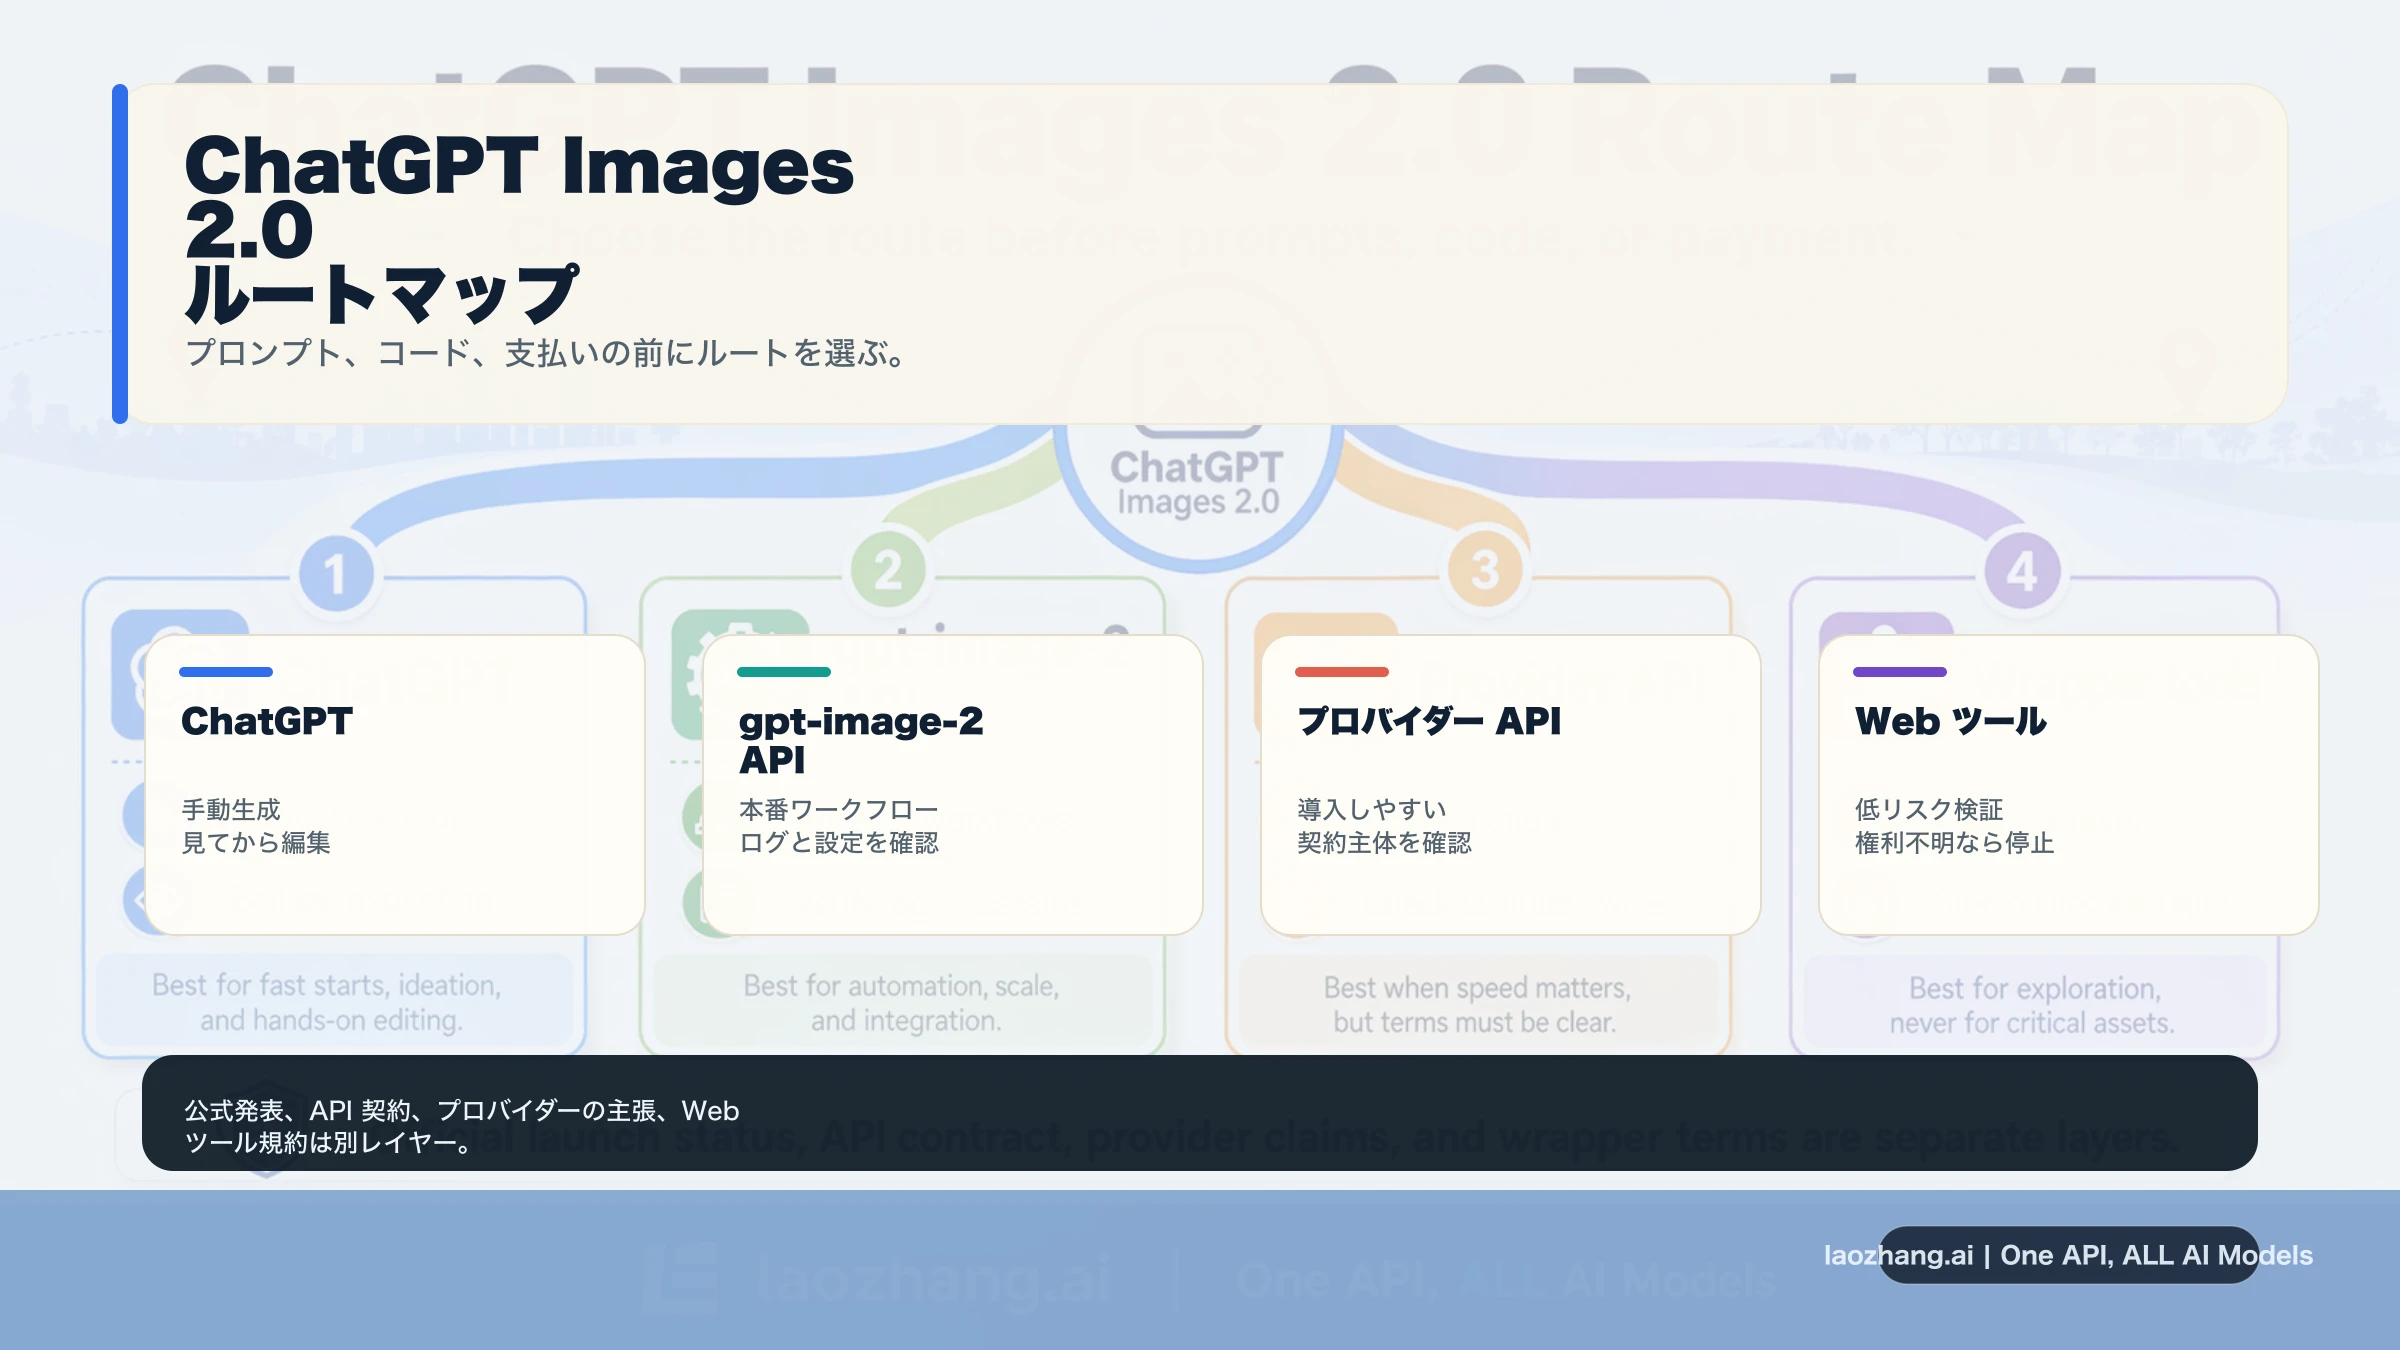The width and height of the screenshot is (2400, 1350).
Task: Click the teal accent bar on gpt-image-2 card
Action: pos(784,672)
